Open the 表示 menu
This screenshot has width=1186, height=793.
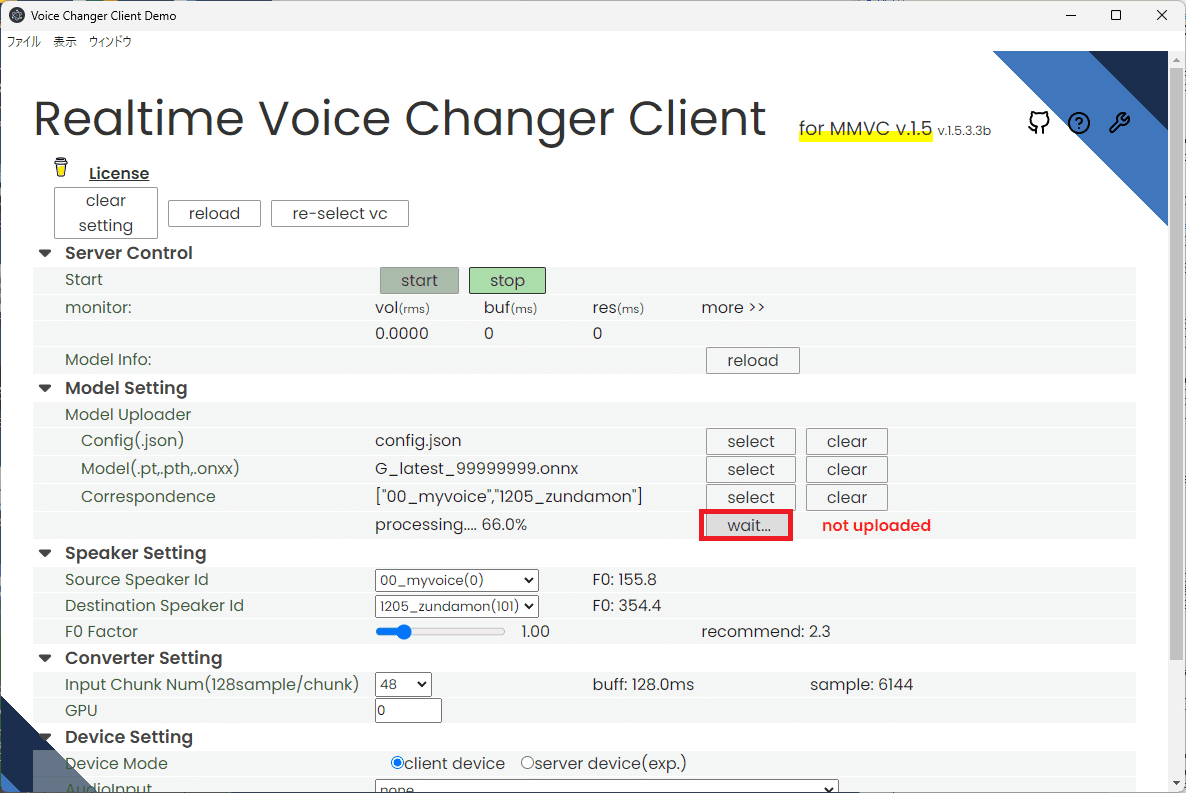click(x=64, y=42)
